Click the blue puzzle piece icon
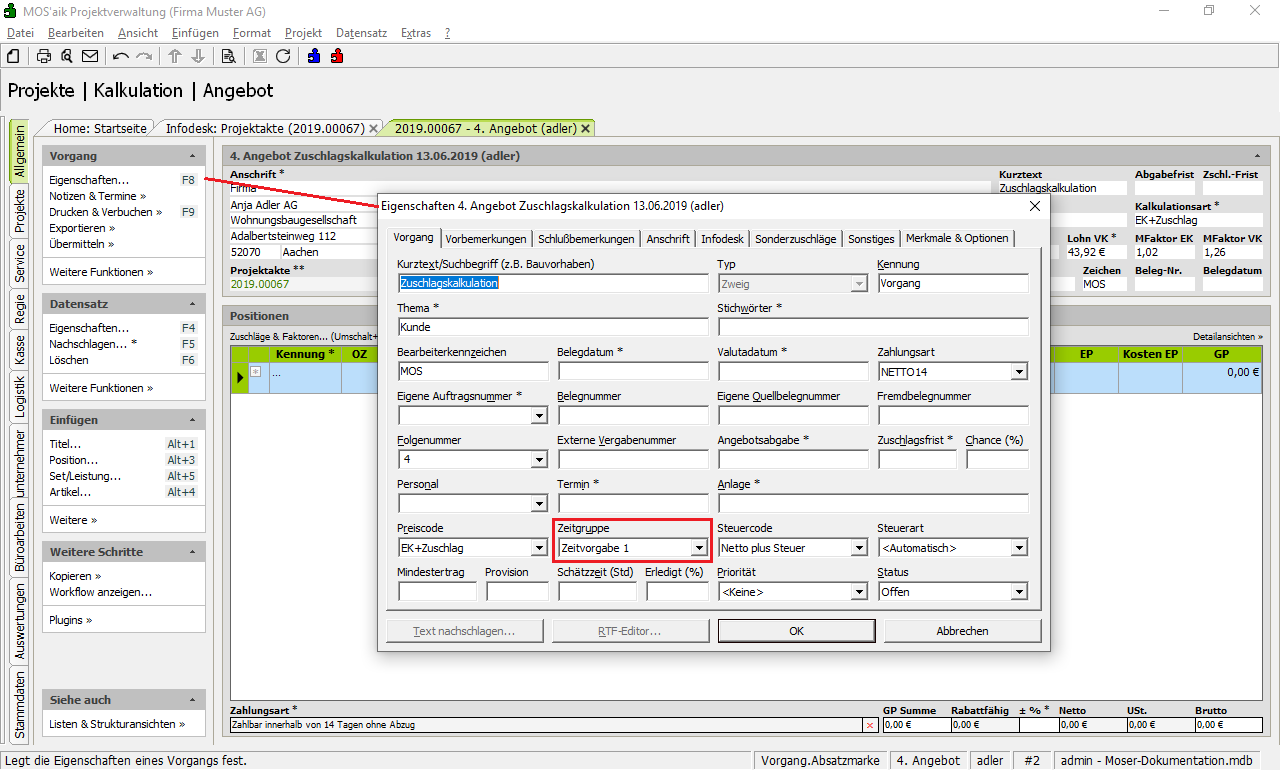Image resolution: width=1280 pixels, height=770 pixels. pyautogui.click(x=314, y=56)
